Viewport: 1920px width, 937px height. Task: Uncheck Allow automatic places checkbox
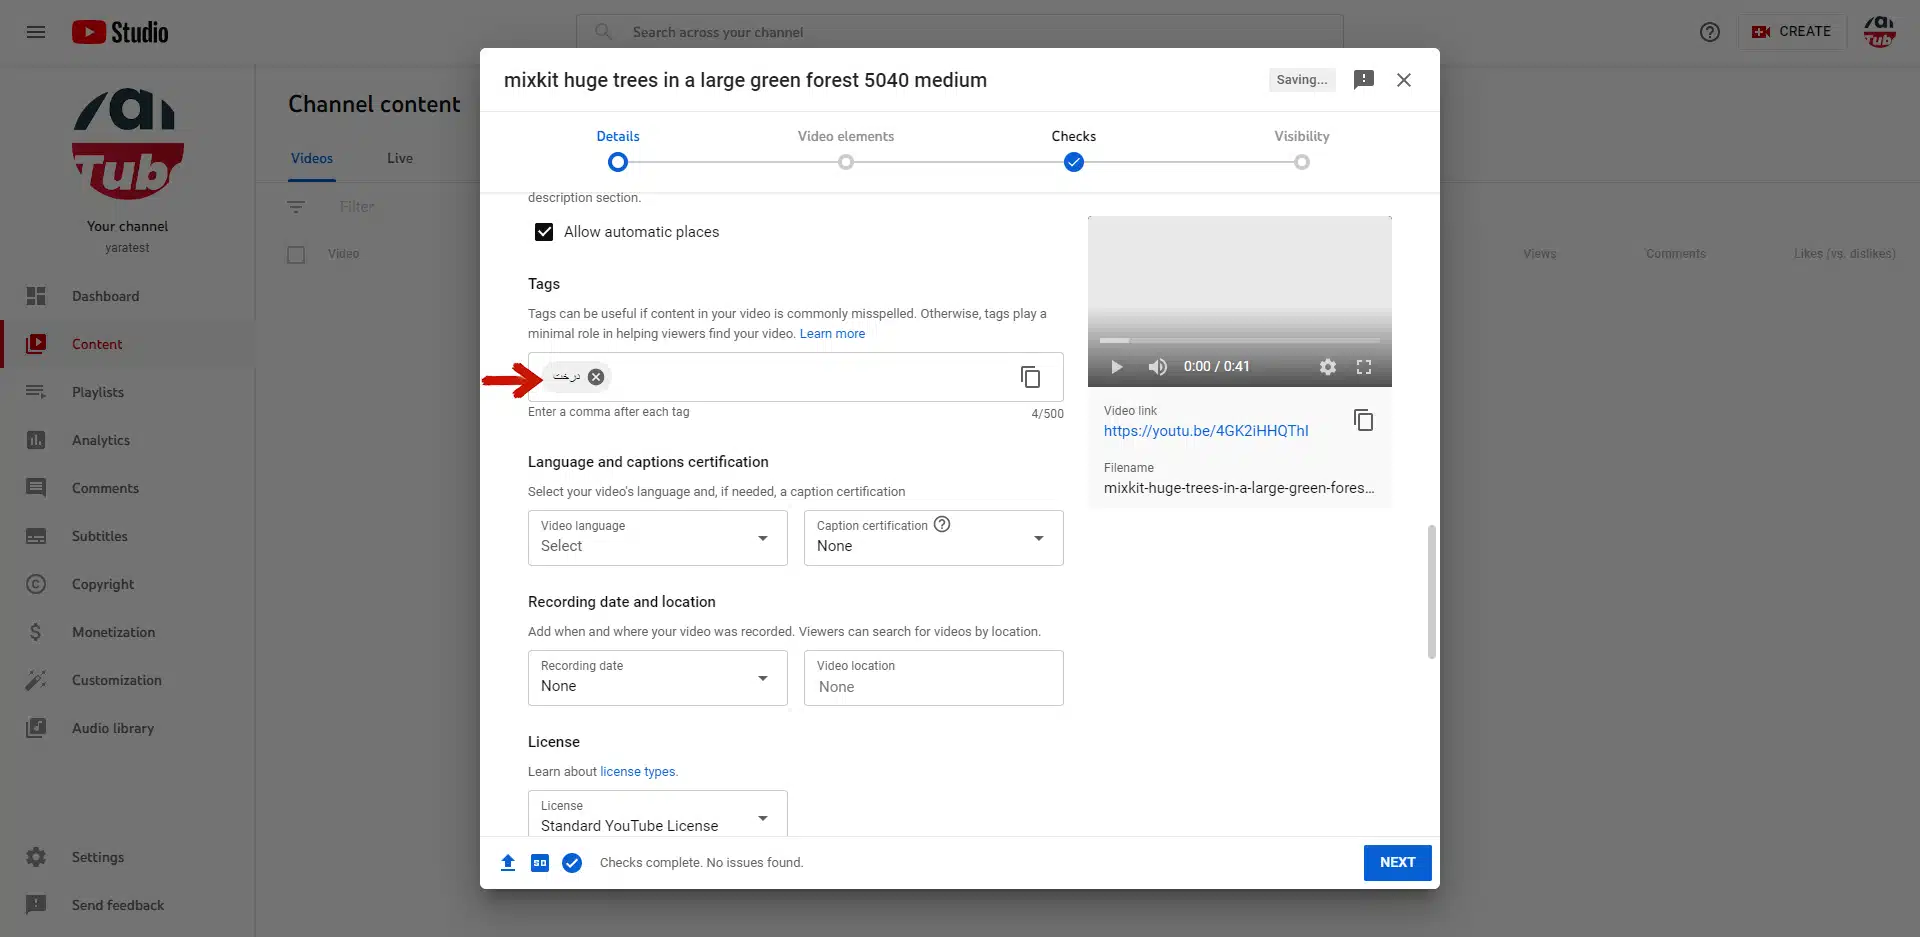(544, 232)
